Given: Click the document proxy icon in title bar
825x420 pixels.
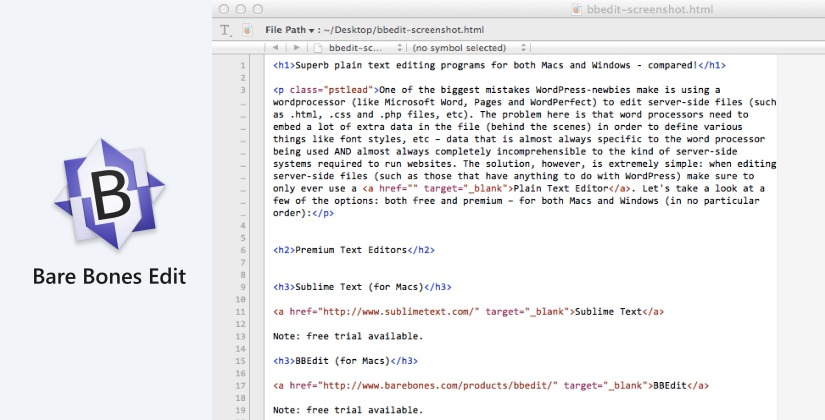Looking at the screenshot, I should 604,9.
